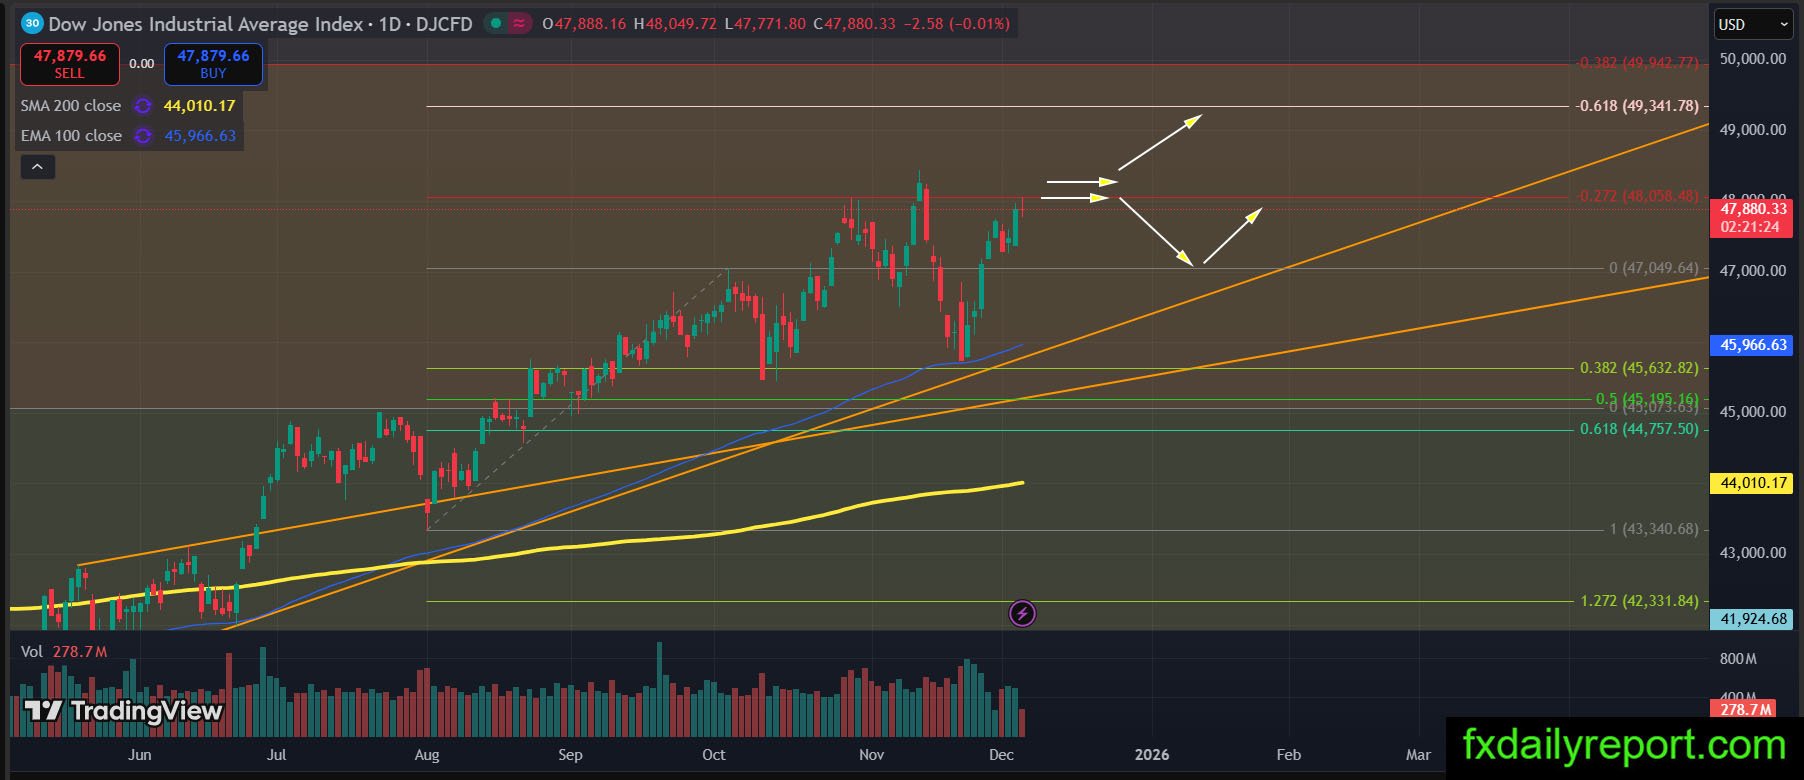The width and height of the screenshot is (1804, 780).
Task: Click the pink approximate-data icon beside DJCFD
Action: [519, 23]
